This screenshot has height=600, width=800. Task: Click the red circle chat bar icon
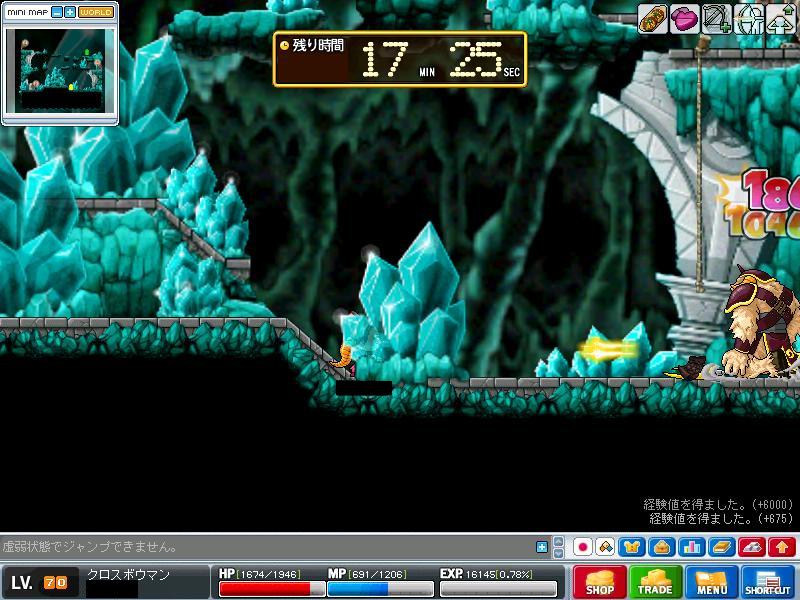coord(583,547)
